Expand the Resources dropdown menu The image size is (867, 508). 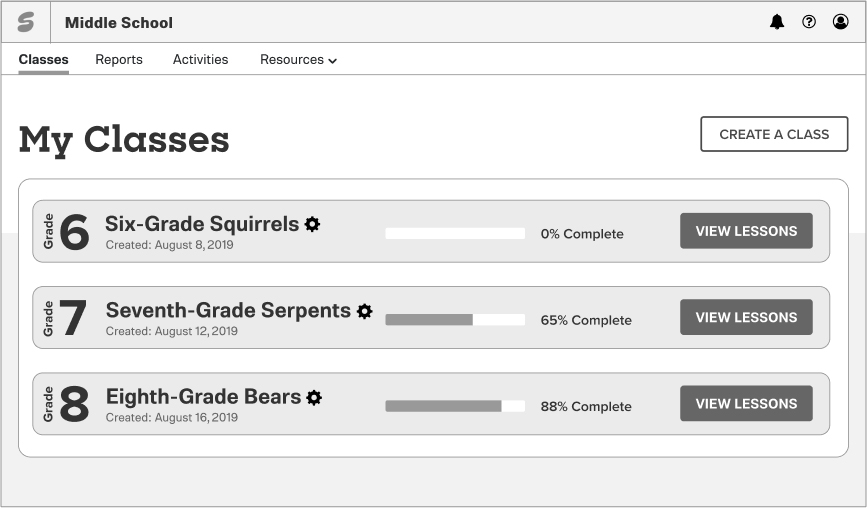pos(298,60)
